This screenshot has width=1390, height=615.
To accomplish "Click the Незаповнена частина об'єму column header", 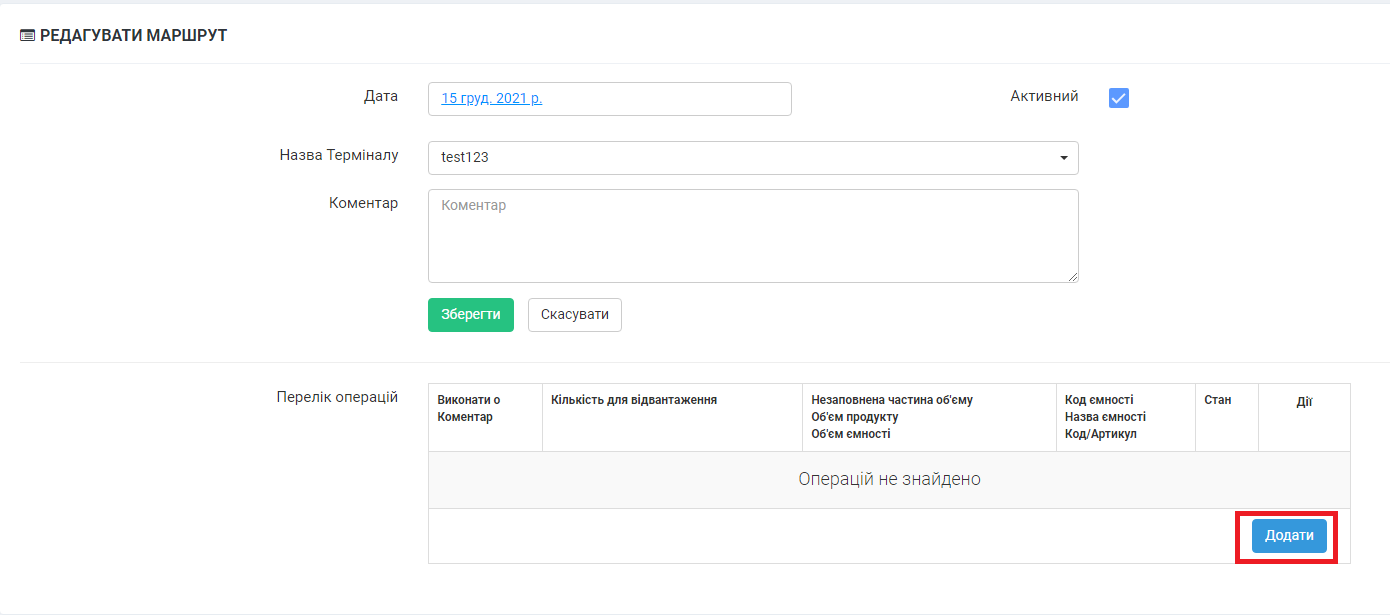I will click(x=892, y=400).
